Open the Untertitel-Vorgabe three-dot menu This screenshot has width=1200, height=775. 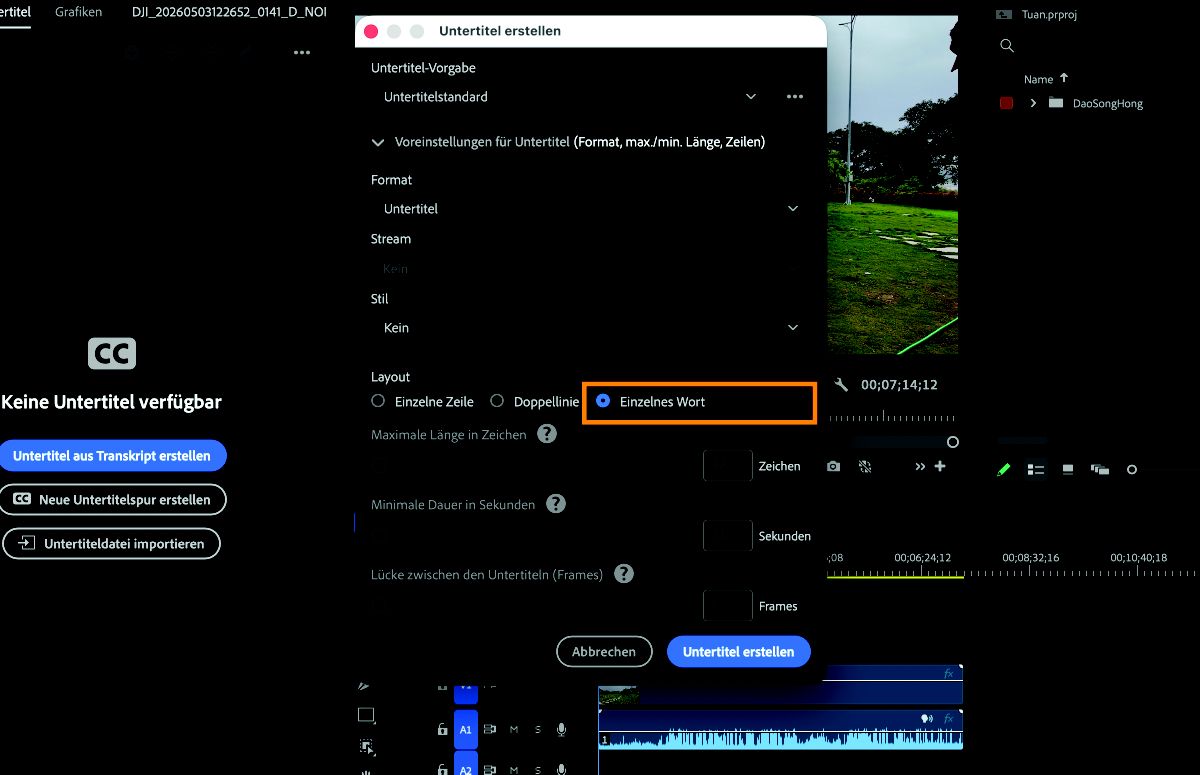point(795,97)
